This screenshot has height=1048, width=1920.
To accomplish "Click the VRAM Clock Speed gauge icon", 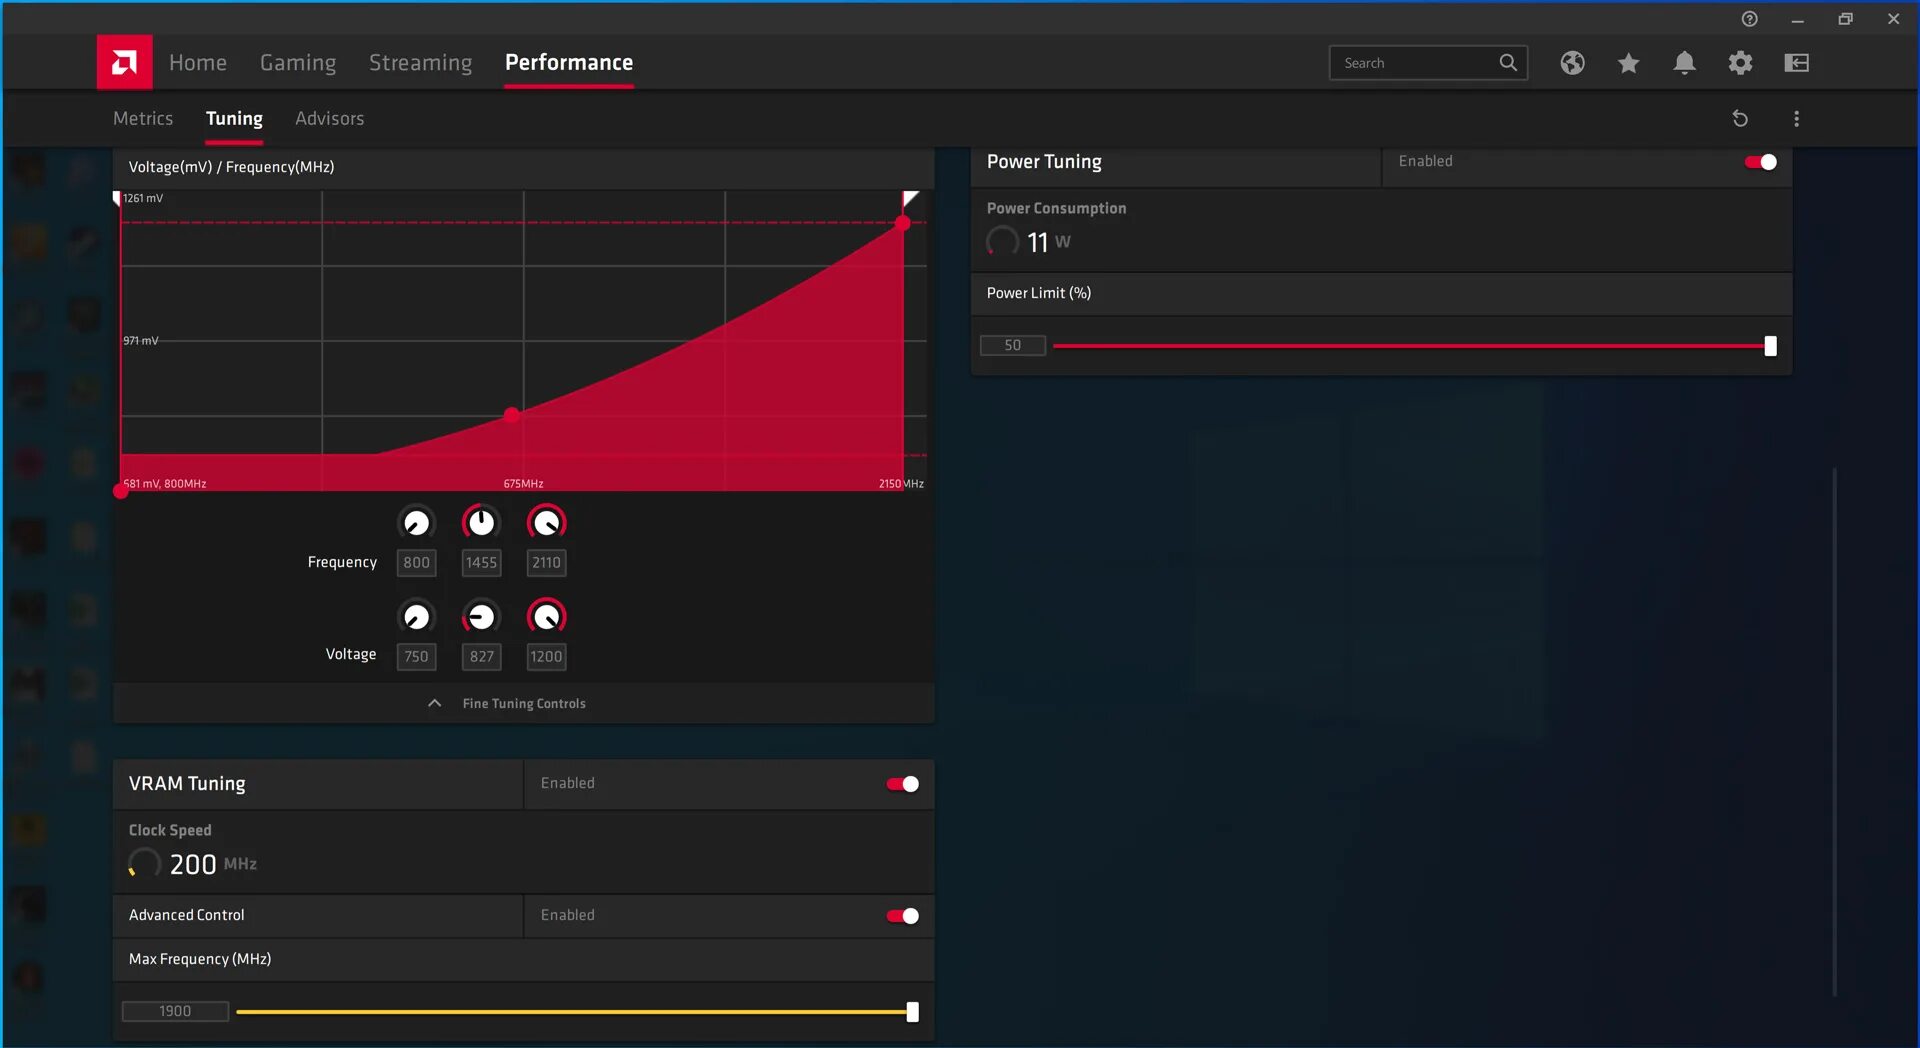I will pos(144,863).
